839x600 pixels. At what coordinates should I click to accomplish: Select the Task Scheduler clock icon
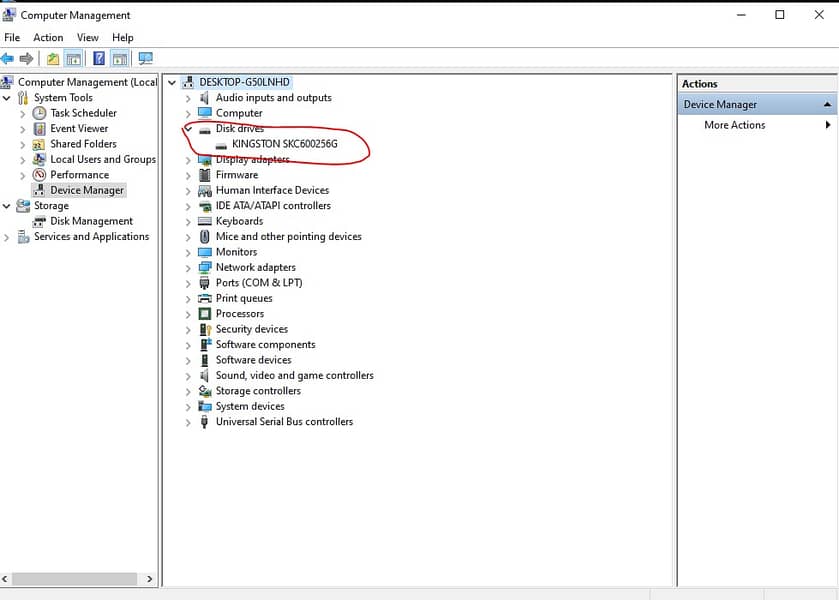tap(39, 113)
